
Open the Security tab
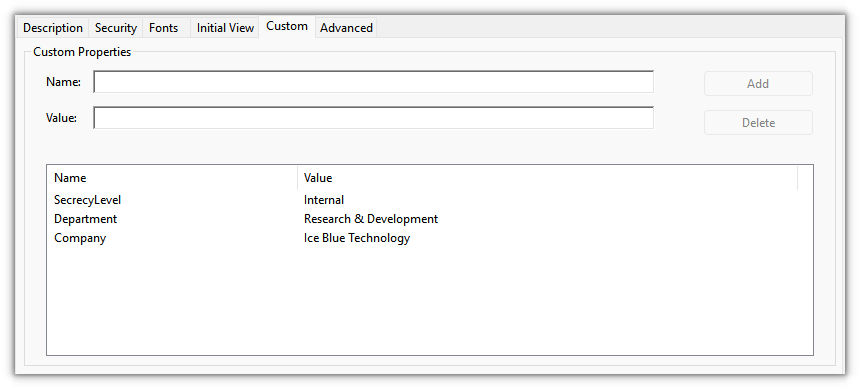tap(116, 28)
